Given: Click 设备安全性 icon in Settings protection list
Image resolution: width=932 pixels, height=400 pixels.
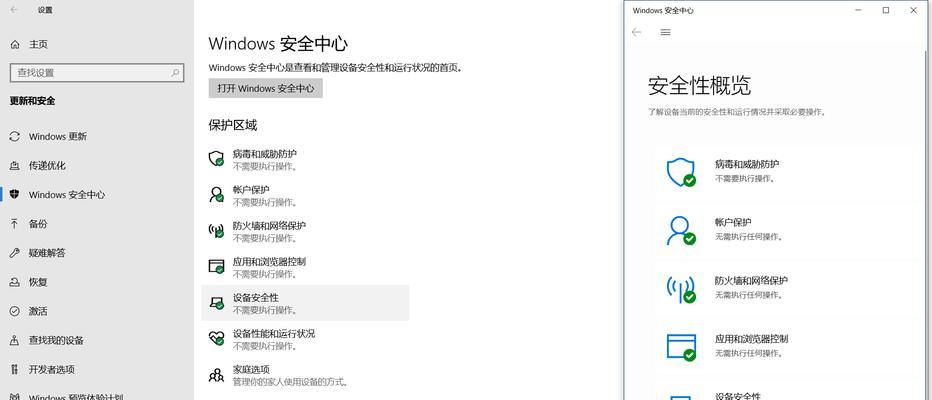Looking at the screenshot, I should (216, 303).
